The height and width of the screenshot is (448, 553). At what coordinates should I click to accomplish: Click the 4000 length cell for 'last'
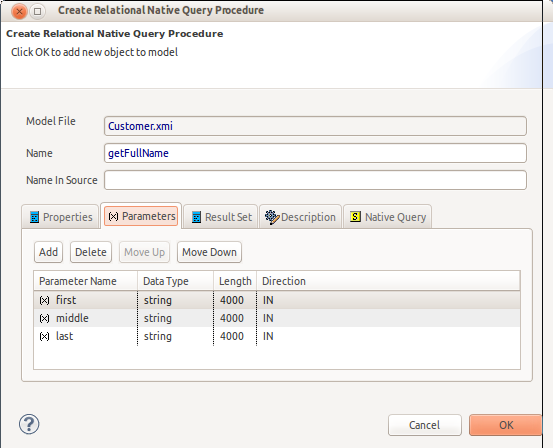[235, 336]
